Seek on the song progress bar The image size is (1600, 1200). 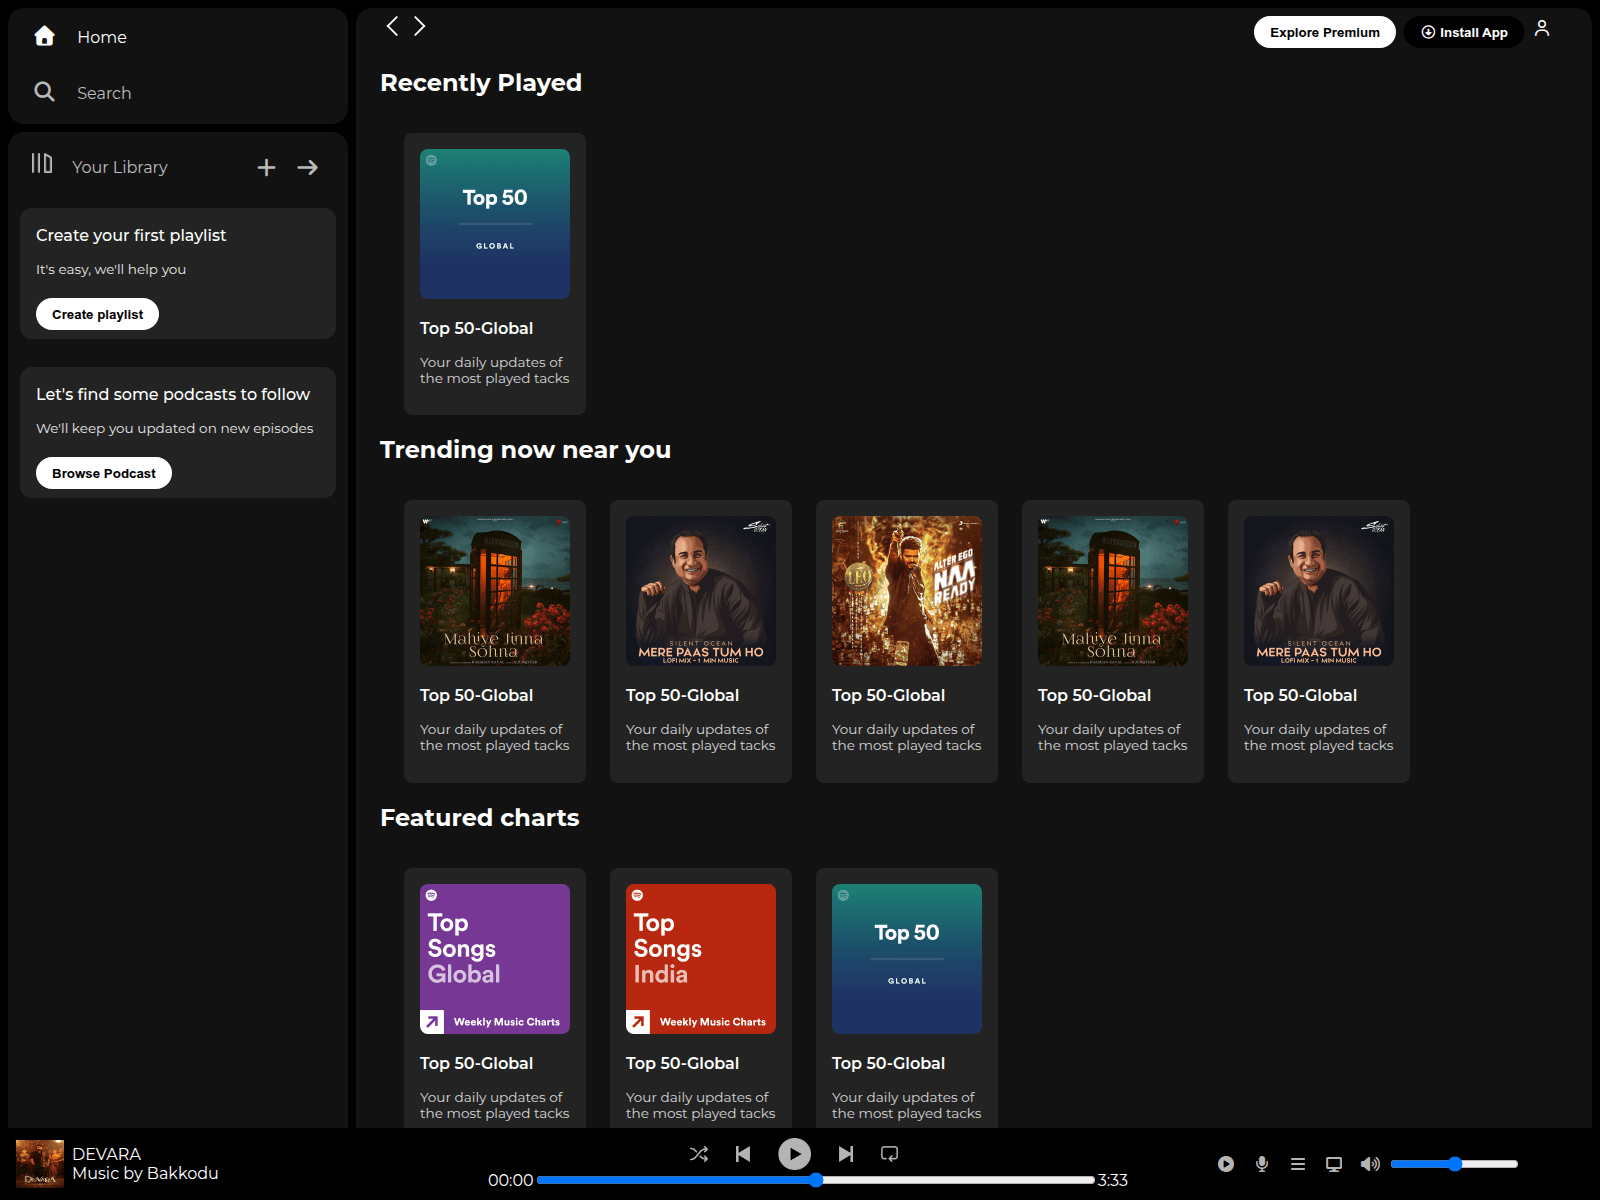(816, 1180)
